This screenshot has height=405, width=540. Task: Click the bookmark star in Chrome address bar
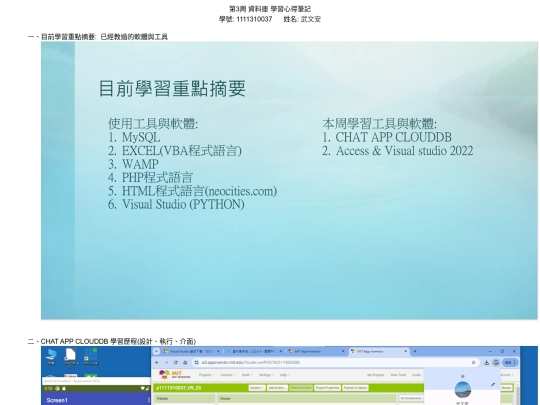[x=474, y=362]
